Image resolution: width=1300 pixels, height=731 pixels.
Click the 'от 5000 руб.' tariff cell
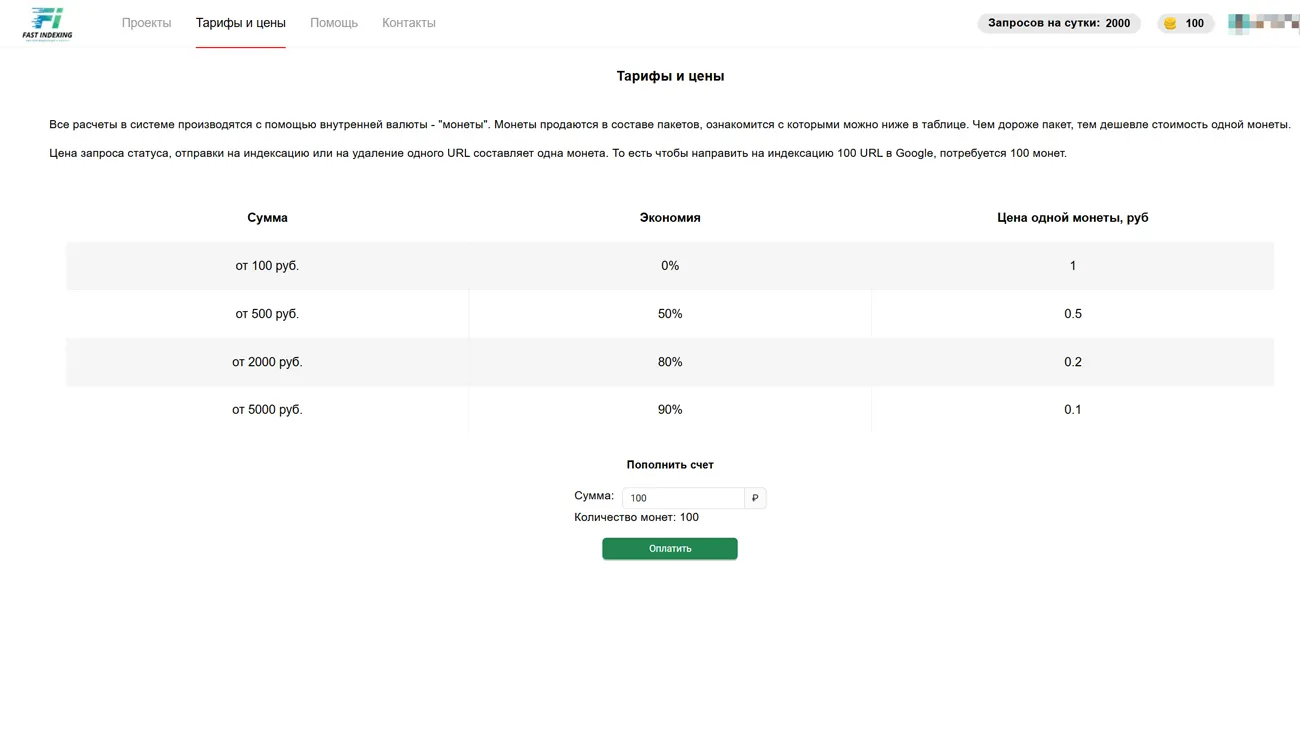pos(267,410)
